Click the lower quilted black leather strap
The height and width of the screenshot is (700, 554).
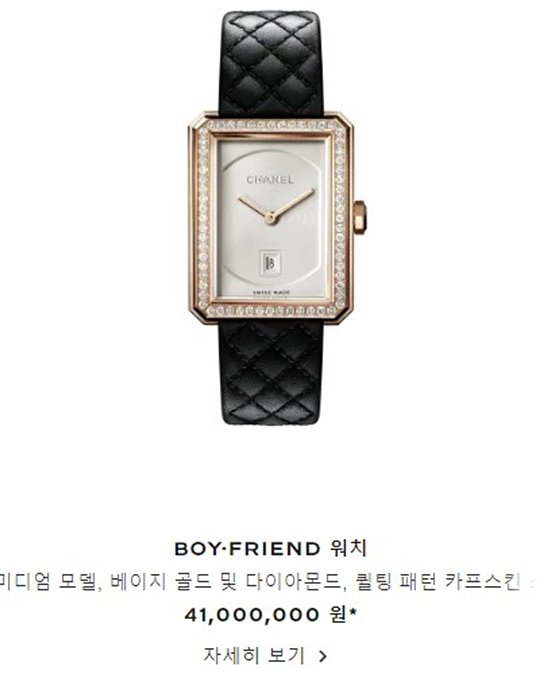point(271,372)
